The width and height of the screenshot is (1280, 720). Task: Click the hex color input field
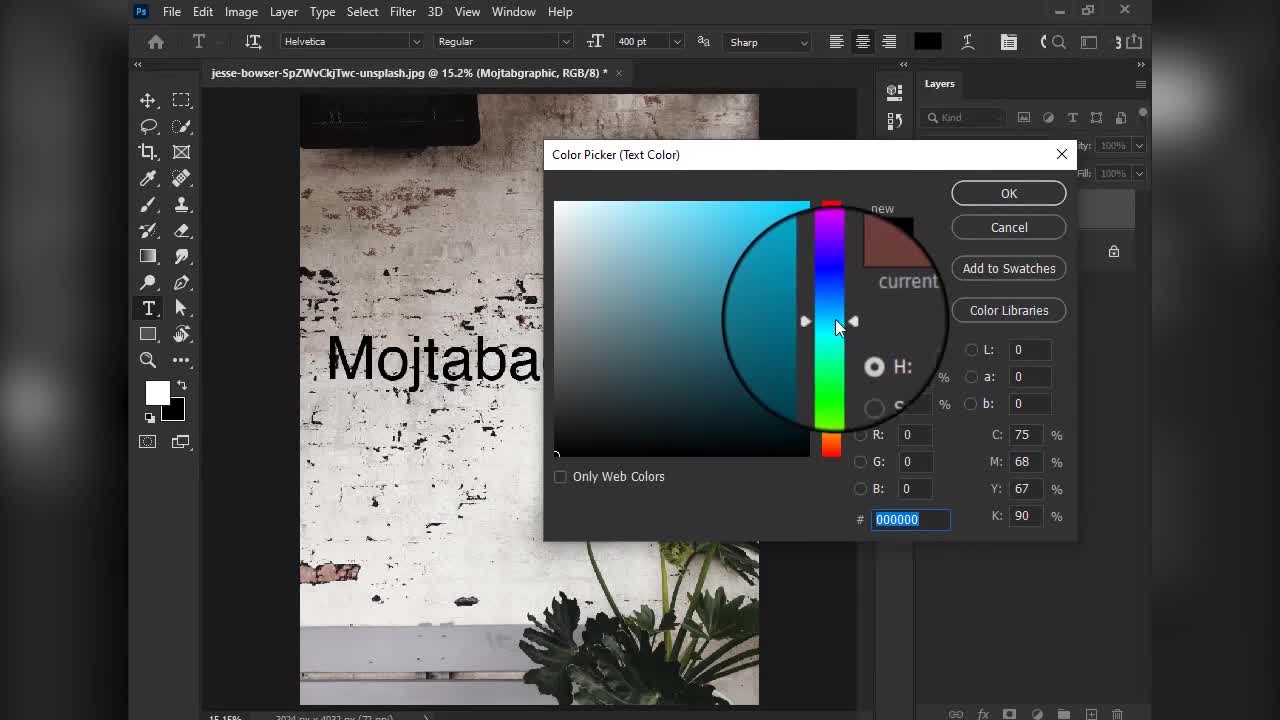point(909,519)
